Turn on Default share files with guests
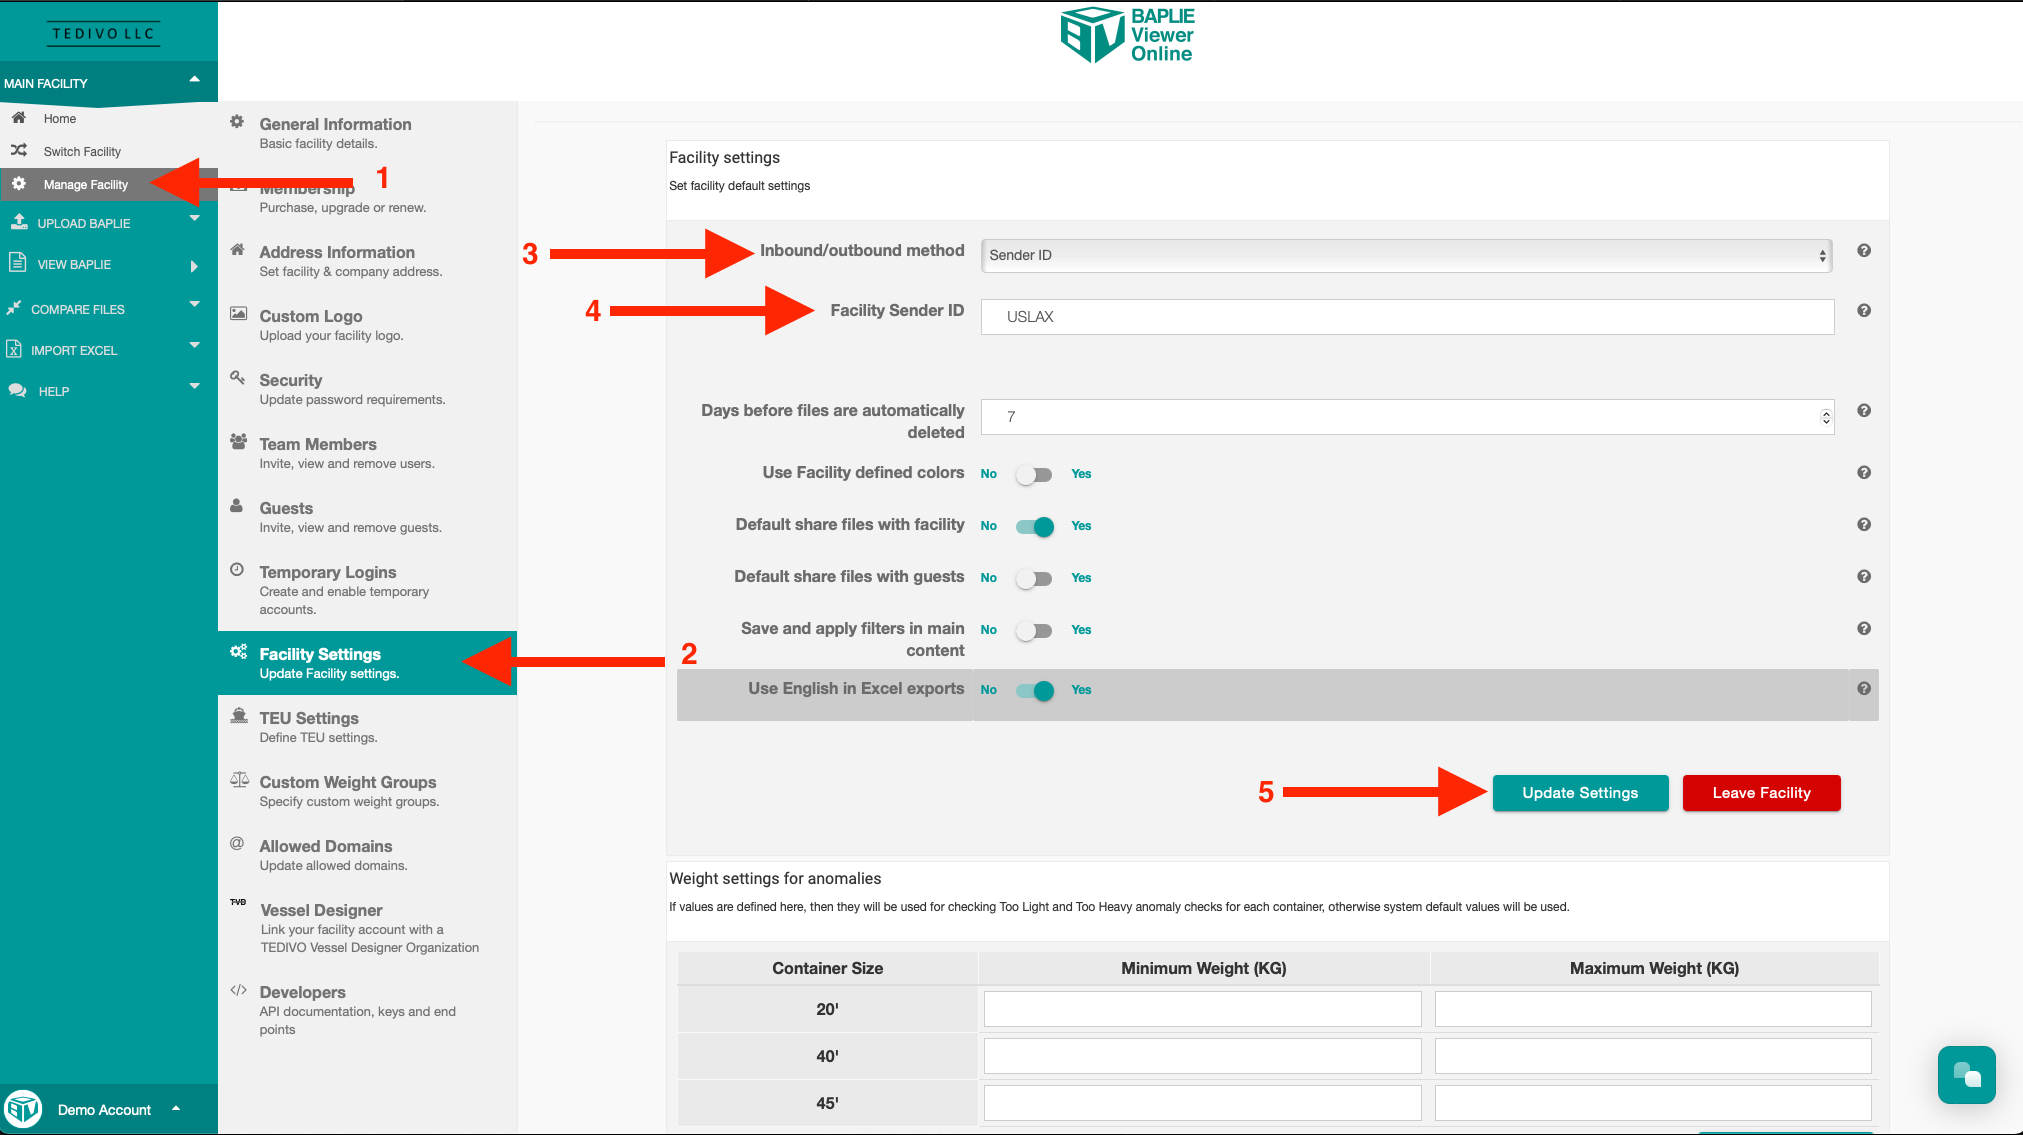The height and width of the screenshot is (1135, 2023). pyautogui.click(x=1034, y=579)
